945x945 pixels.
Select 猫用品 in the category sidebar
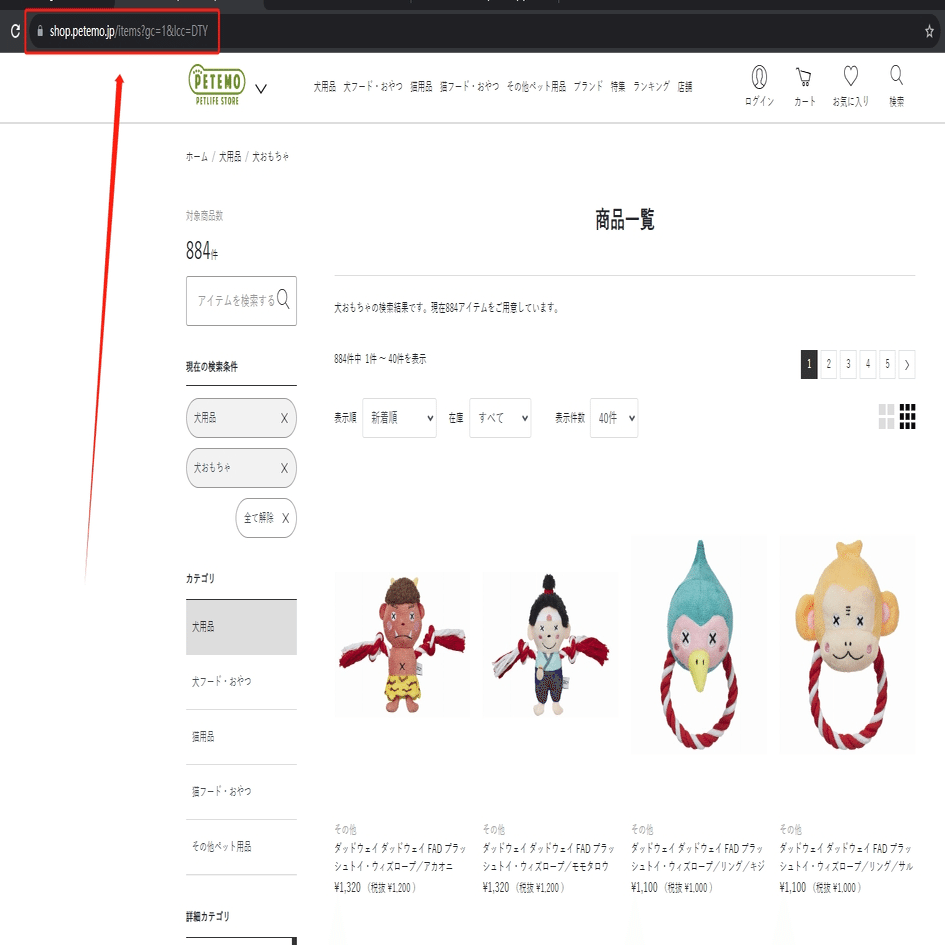click(x=241, y=736)
